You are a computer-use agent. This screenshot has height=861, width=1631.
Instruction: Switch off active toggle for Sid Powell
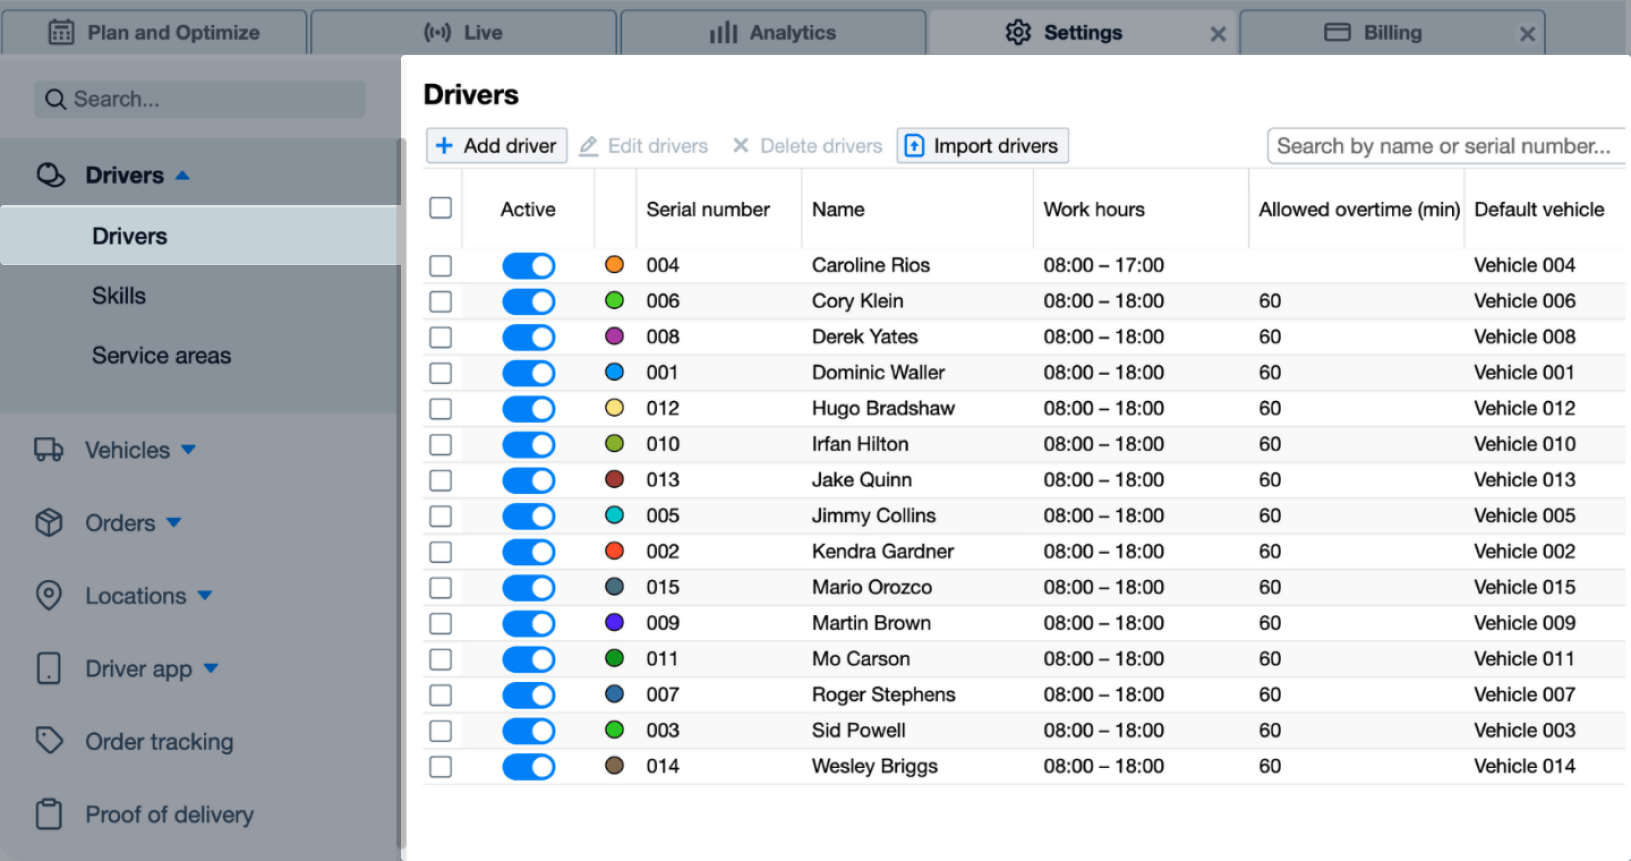coord(529,731)
